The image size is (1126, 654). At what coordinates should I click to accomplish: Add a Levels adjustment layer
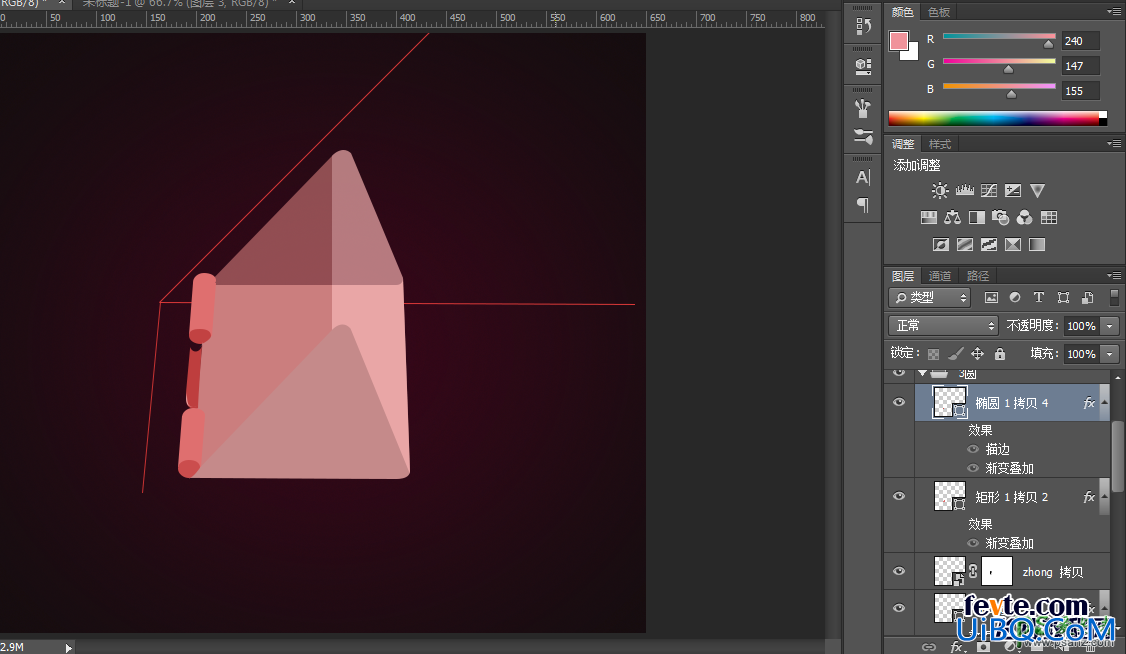[964, 190]
